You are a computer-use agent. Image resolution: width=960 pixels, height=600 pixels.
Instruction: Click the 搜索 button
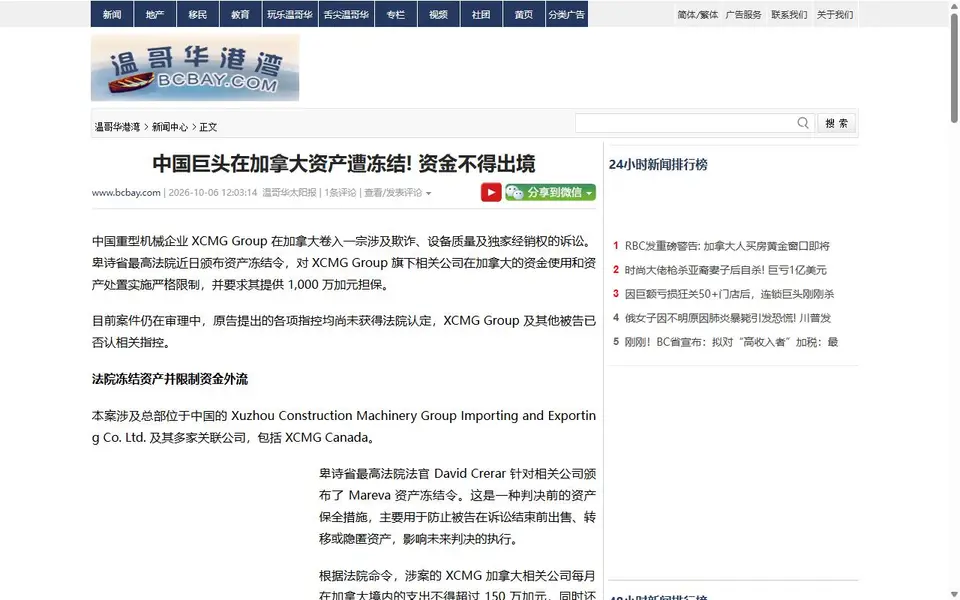(x=836, y=123)
